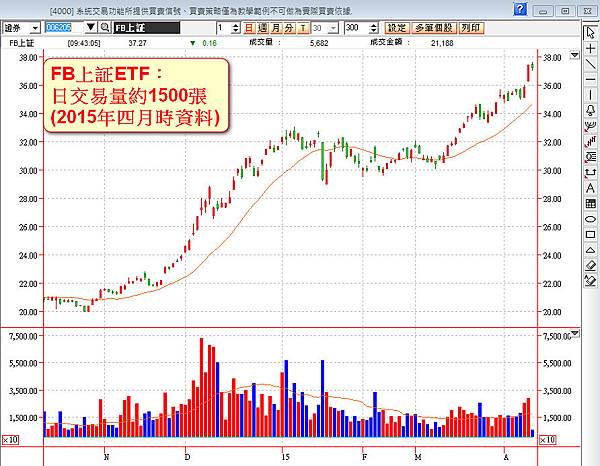
Task: Click the 設定 settings button
Action: tap(396, 28)
